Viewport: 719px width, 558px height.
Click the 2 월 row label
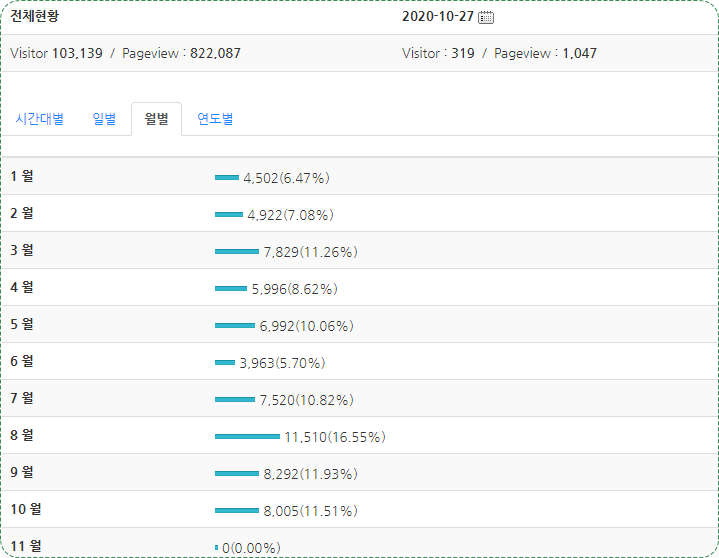22,213
